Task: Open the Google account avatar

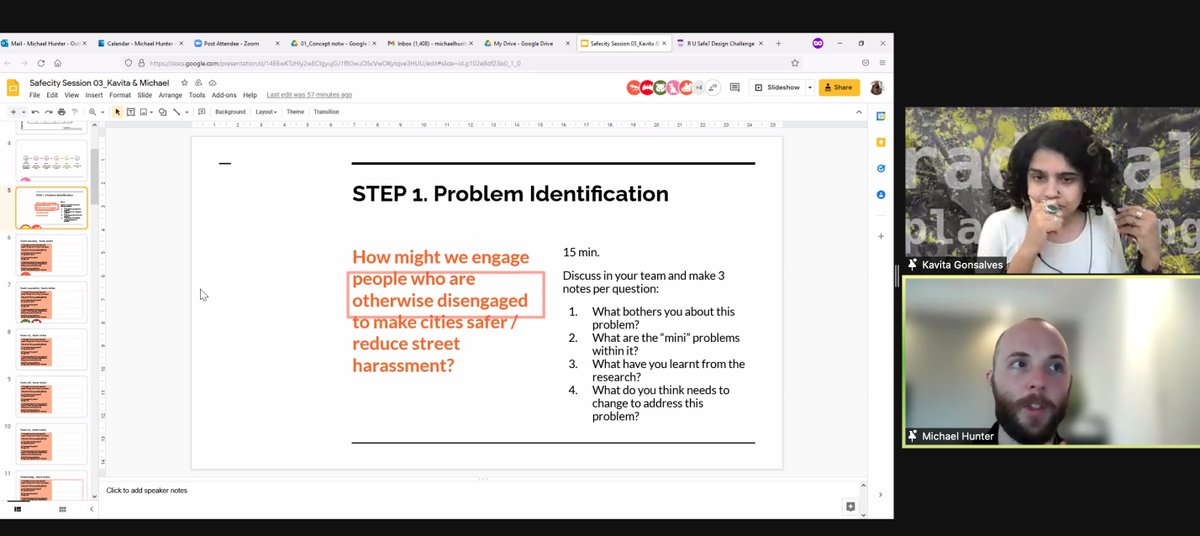Action: [x=877, y=87]
